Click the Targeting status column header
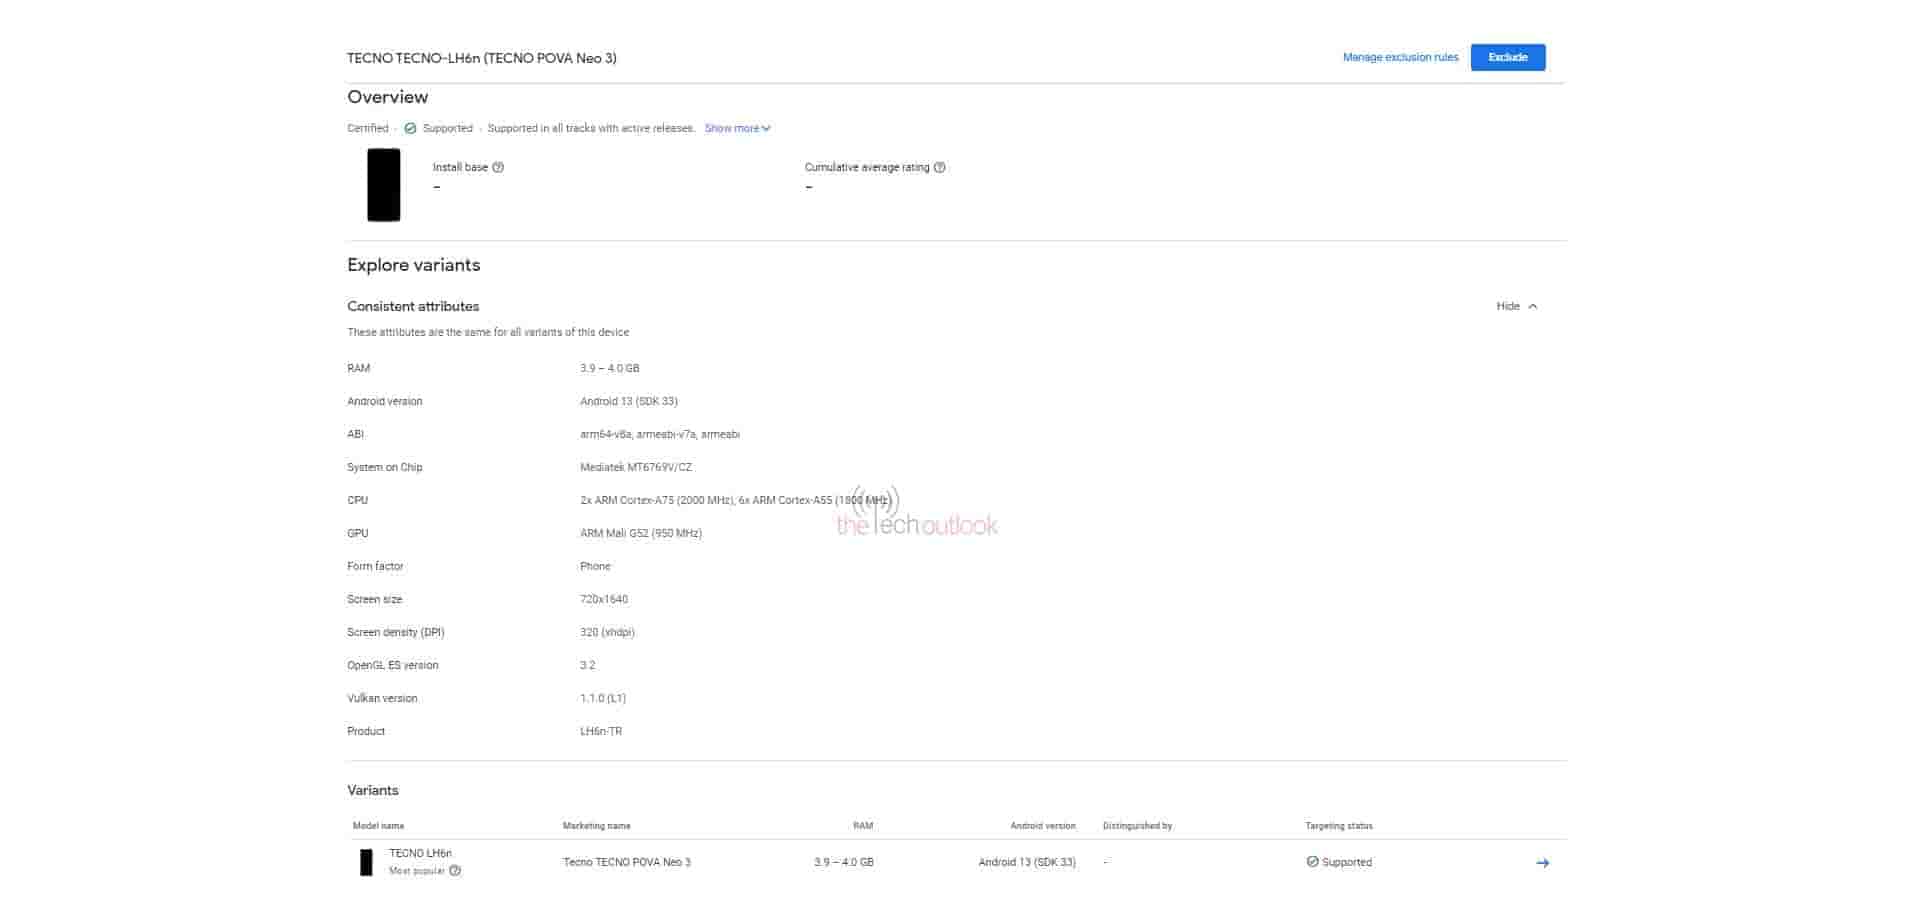 [x=1338, y=826]
